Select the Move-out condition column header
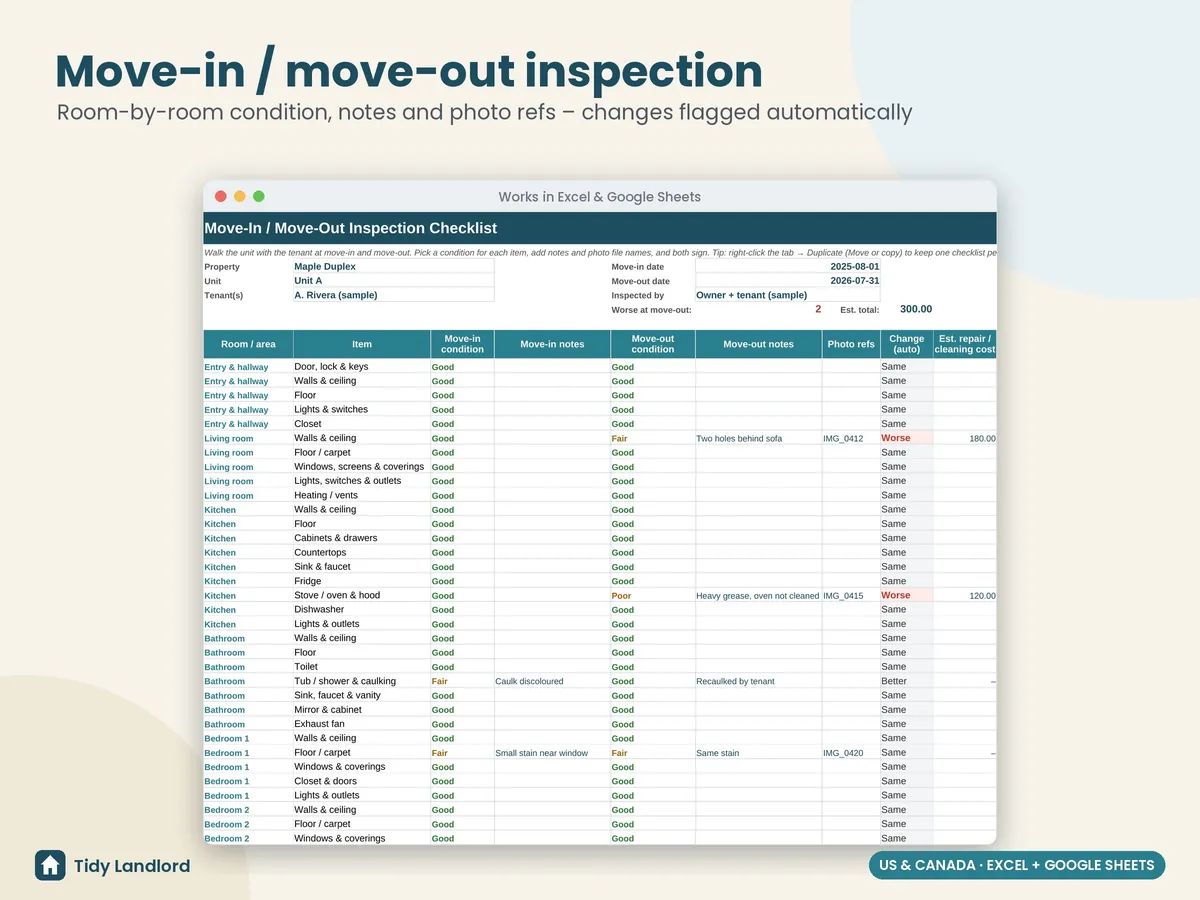 tap(653, 344)
